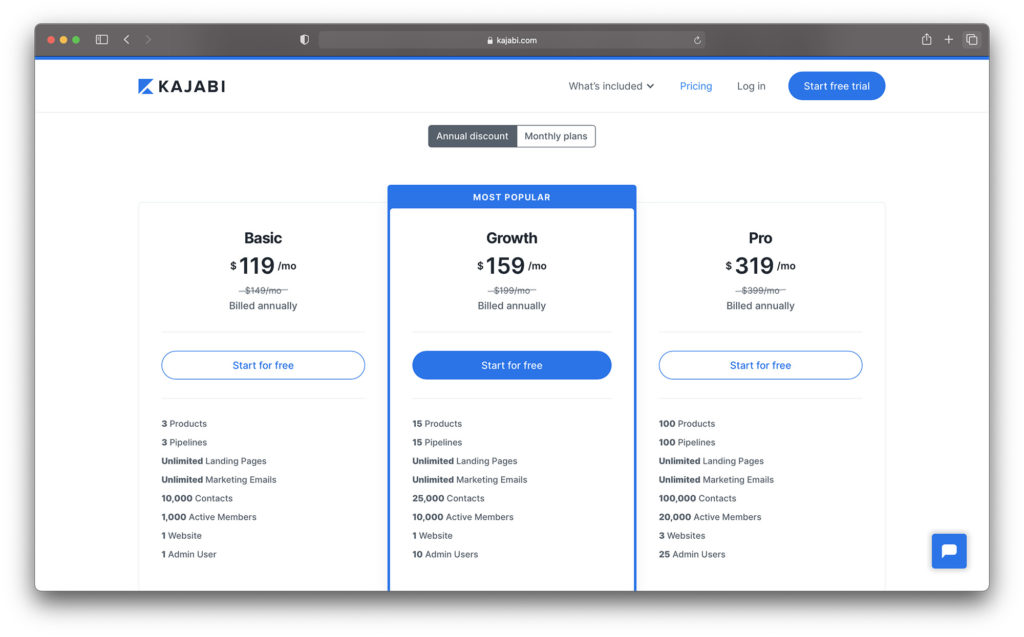Screen dimensions: 1024x637
Task: Expand the What's included dropdown
Action: [611, 86]
